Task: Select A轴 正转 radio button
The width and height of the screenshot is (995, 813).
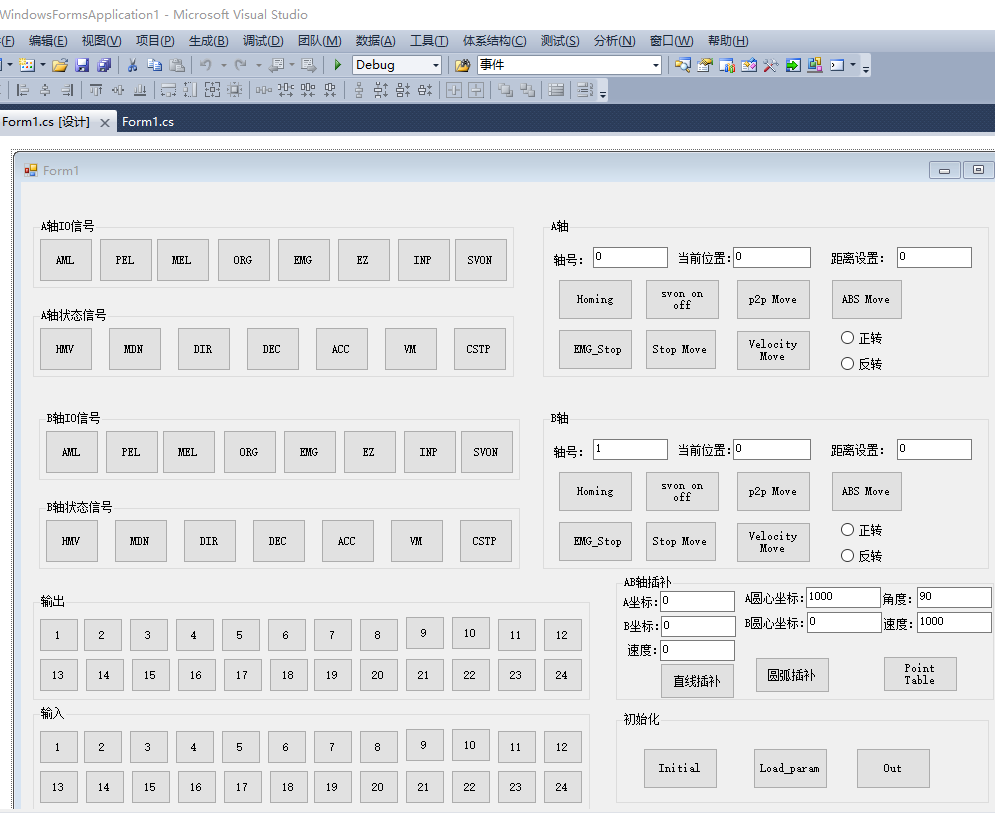Action: click(x=848, y=338)
